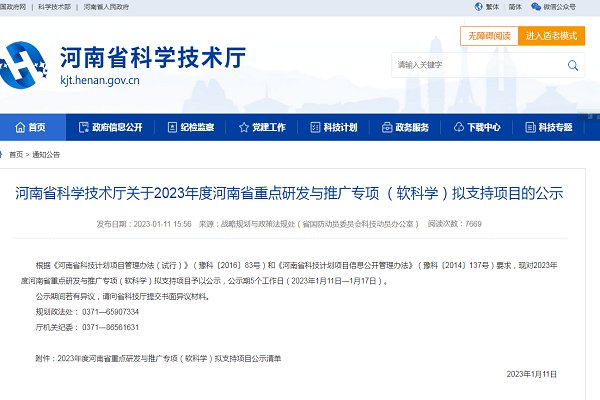The height and width of the screenshot is (400, 600).
Task: Open the 政府信息公开 menu
Action: 110,128
